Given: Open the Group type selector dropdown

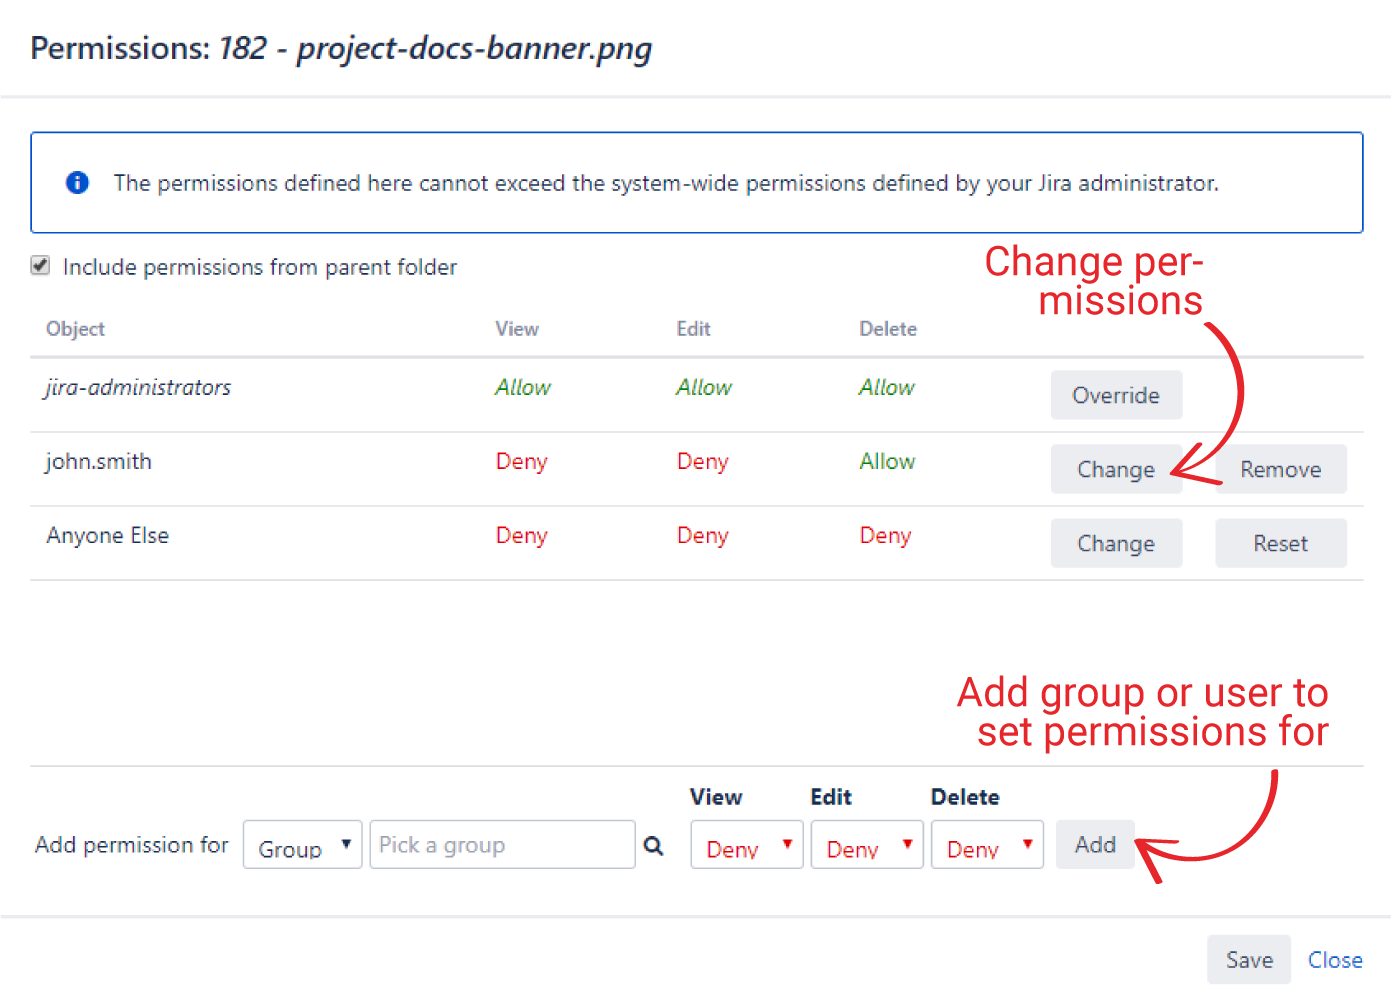Looking at the screenshot, I should pos(302,844).
